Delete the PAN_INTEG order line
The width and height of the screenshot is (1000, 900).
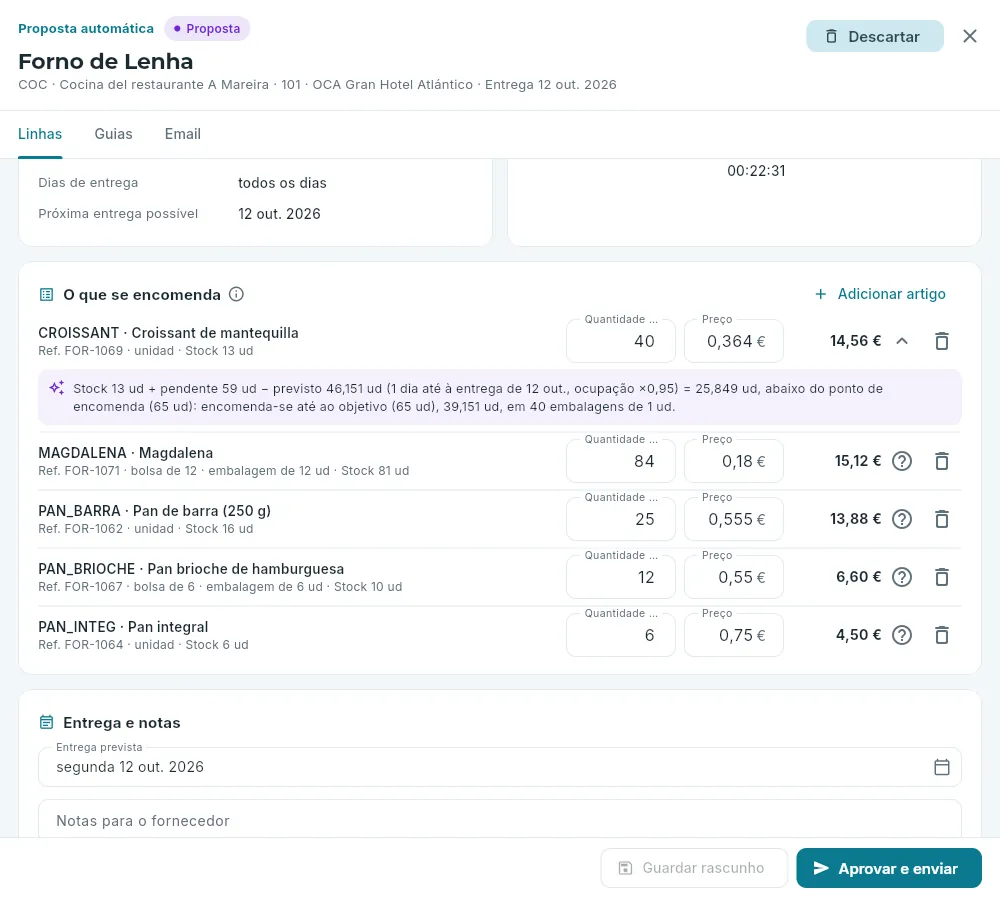(941, 635)
